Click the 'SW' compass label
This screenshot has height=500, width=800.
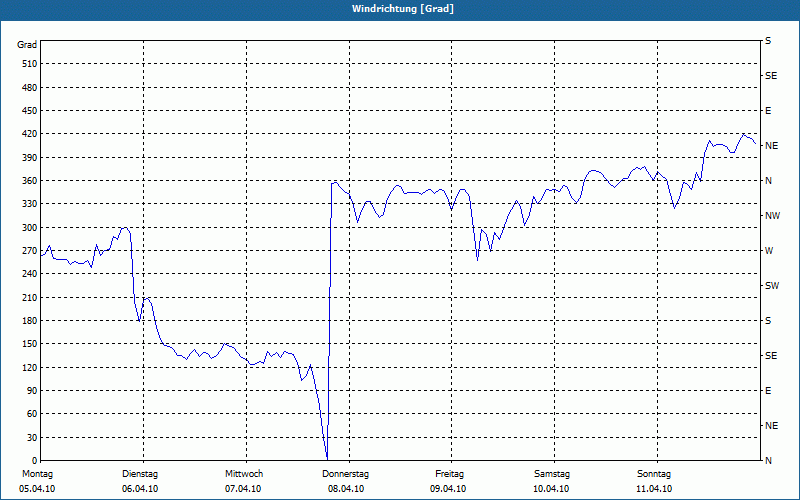[772, 286]
